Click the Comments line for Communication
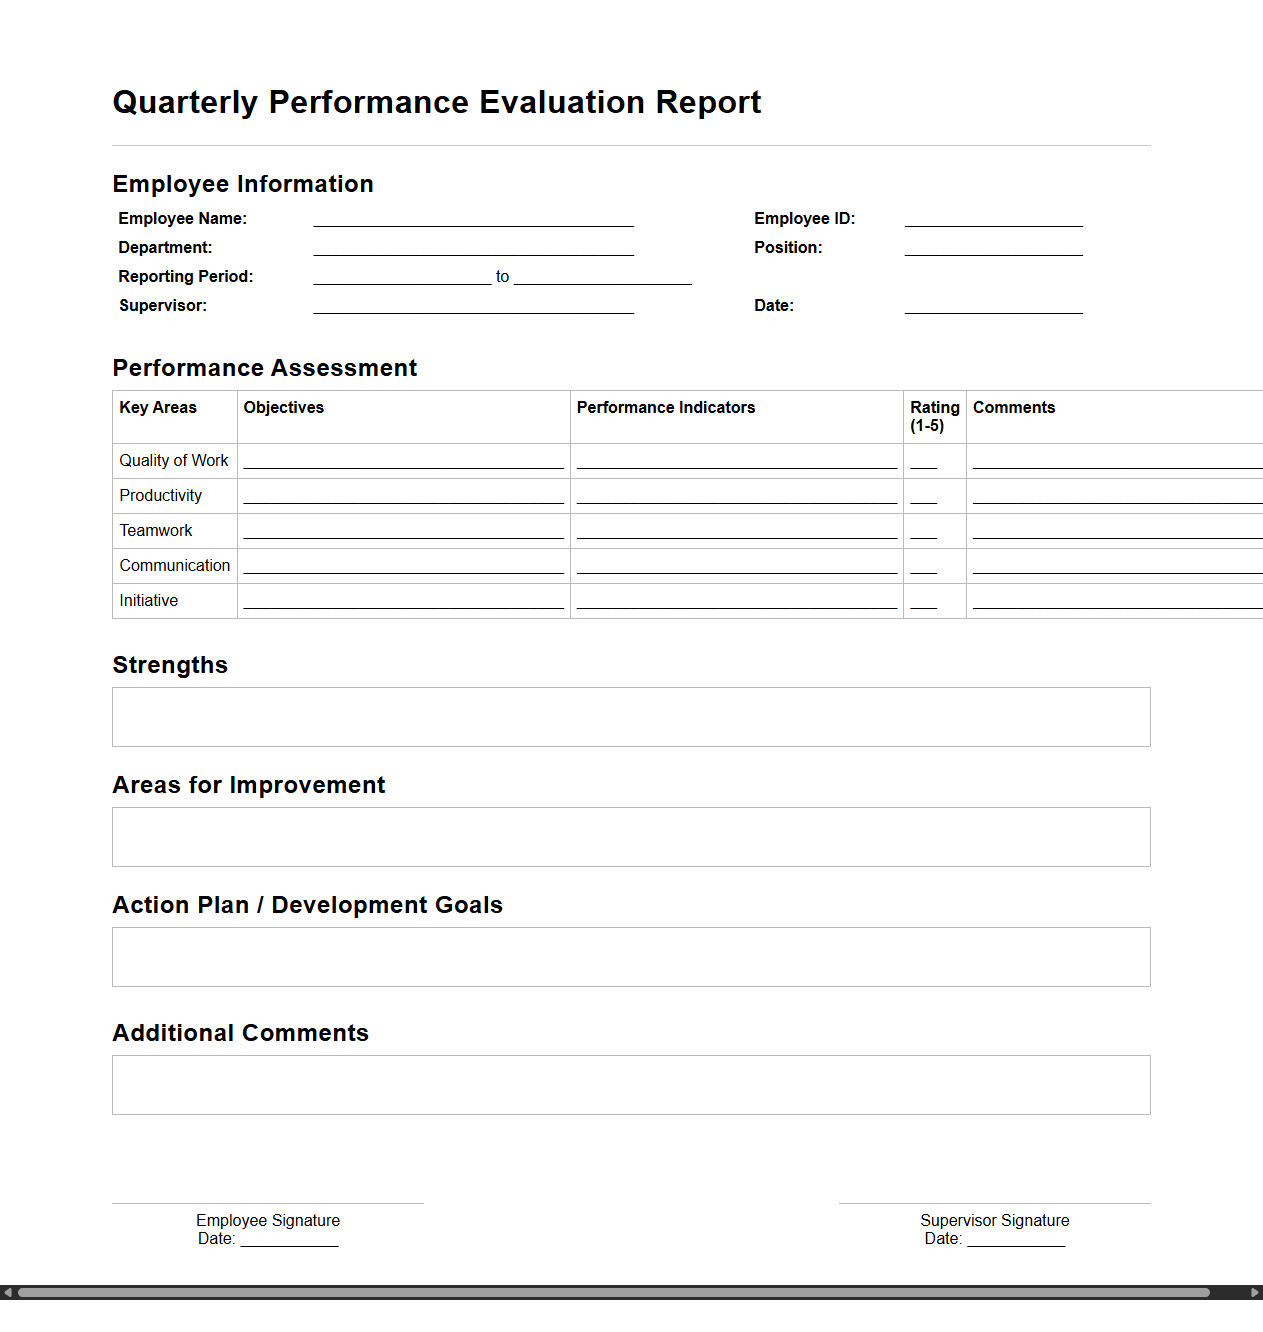The height and width of the screenshot is (1332, 1263). coord(1115,568)
